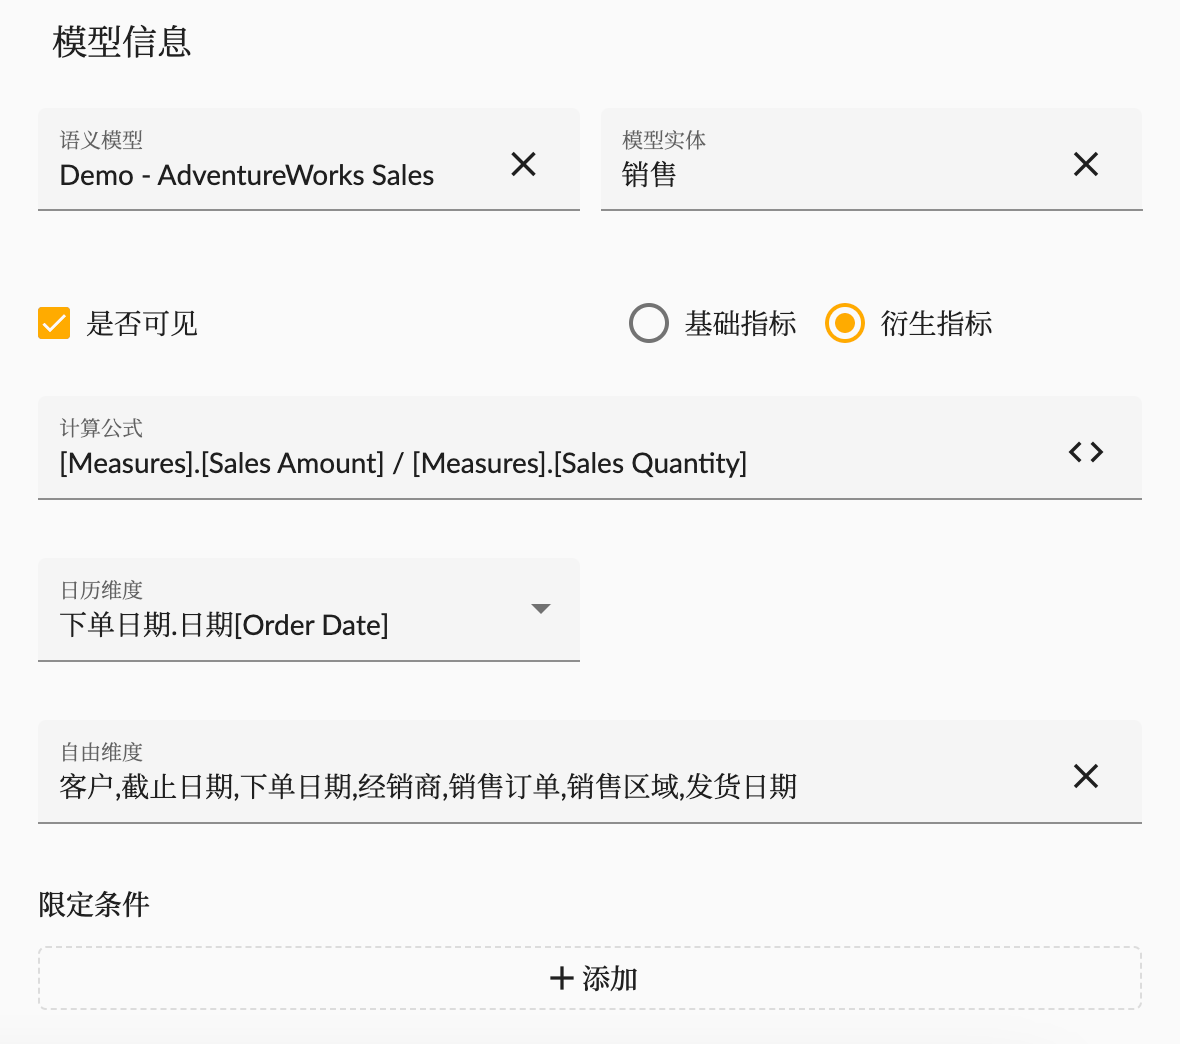Click the dashed add area below 限定条件
This screenshot has height=1044, width=1180.
(x=590, y=979)
